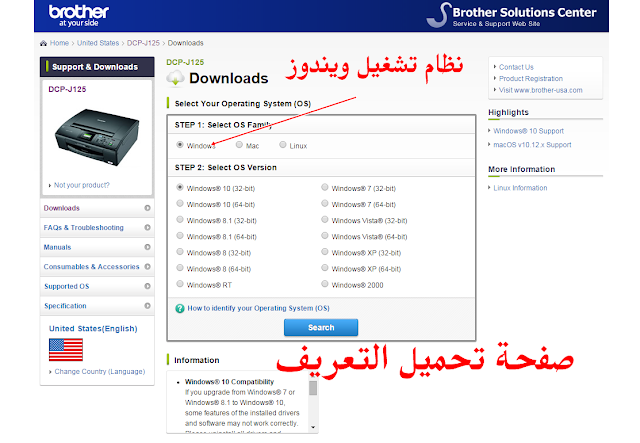Follow the United States breadcrumb link
The image size is (640, 443).
(98, 43)
